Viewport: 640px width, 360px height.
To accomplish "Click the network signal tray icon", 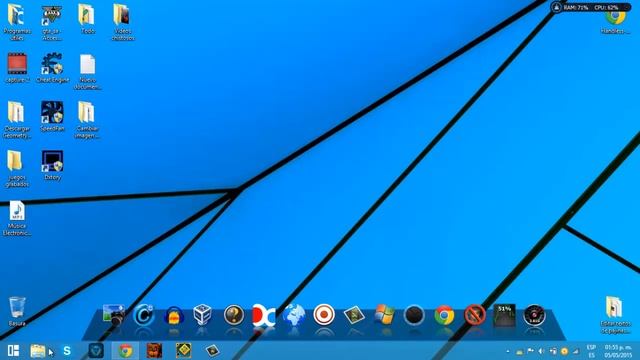I will click(x=576, y=351).
